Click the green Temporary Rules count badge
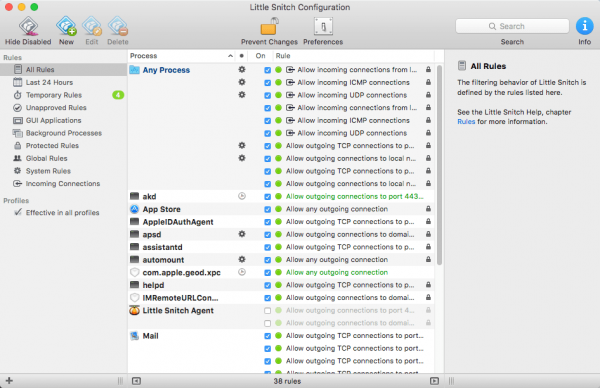The image size is (600, 388). tap(118, 95)
